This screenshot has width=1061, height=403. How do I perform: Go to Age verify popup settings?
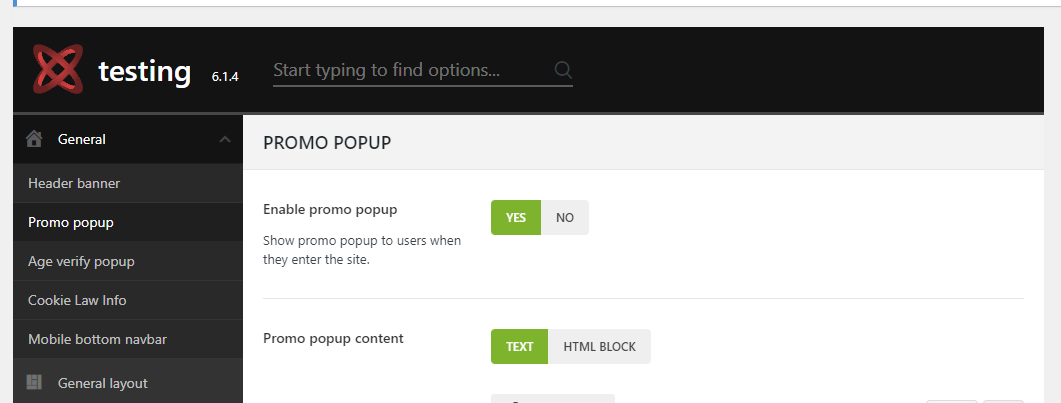tap(81, 262)
